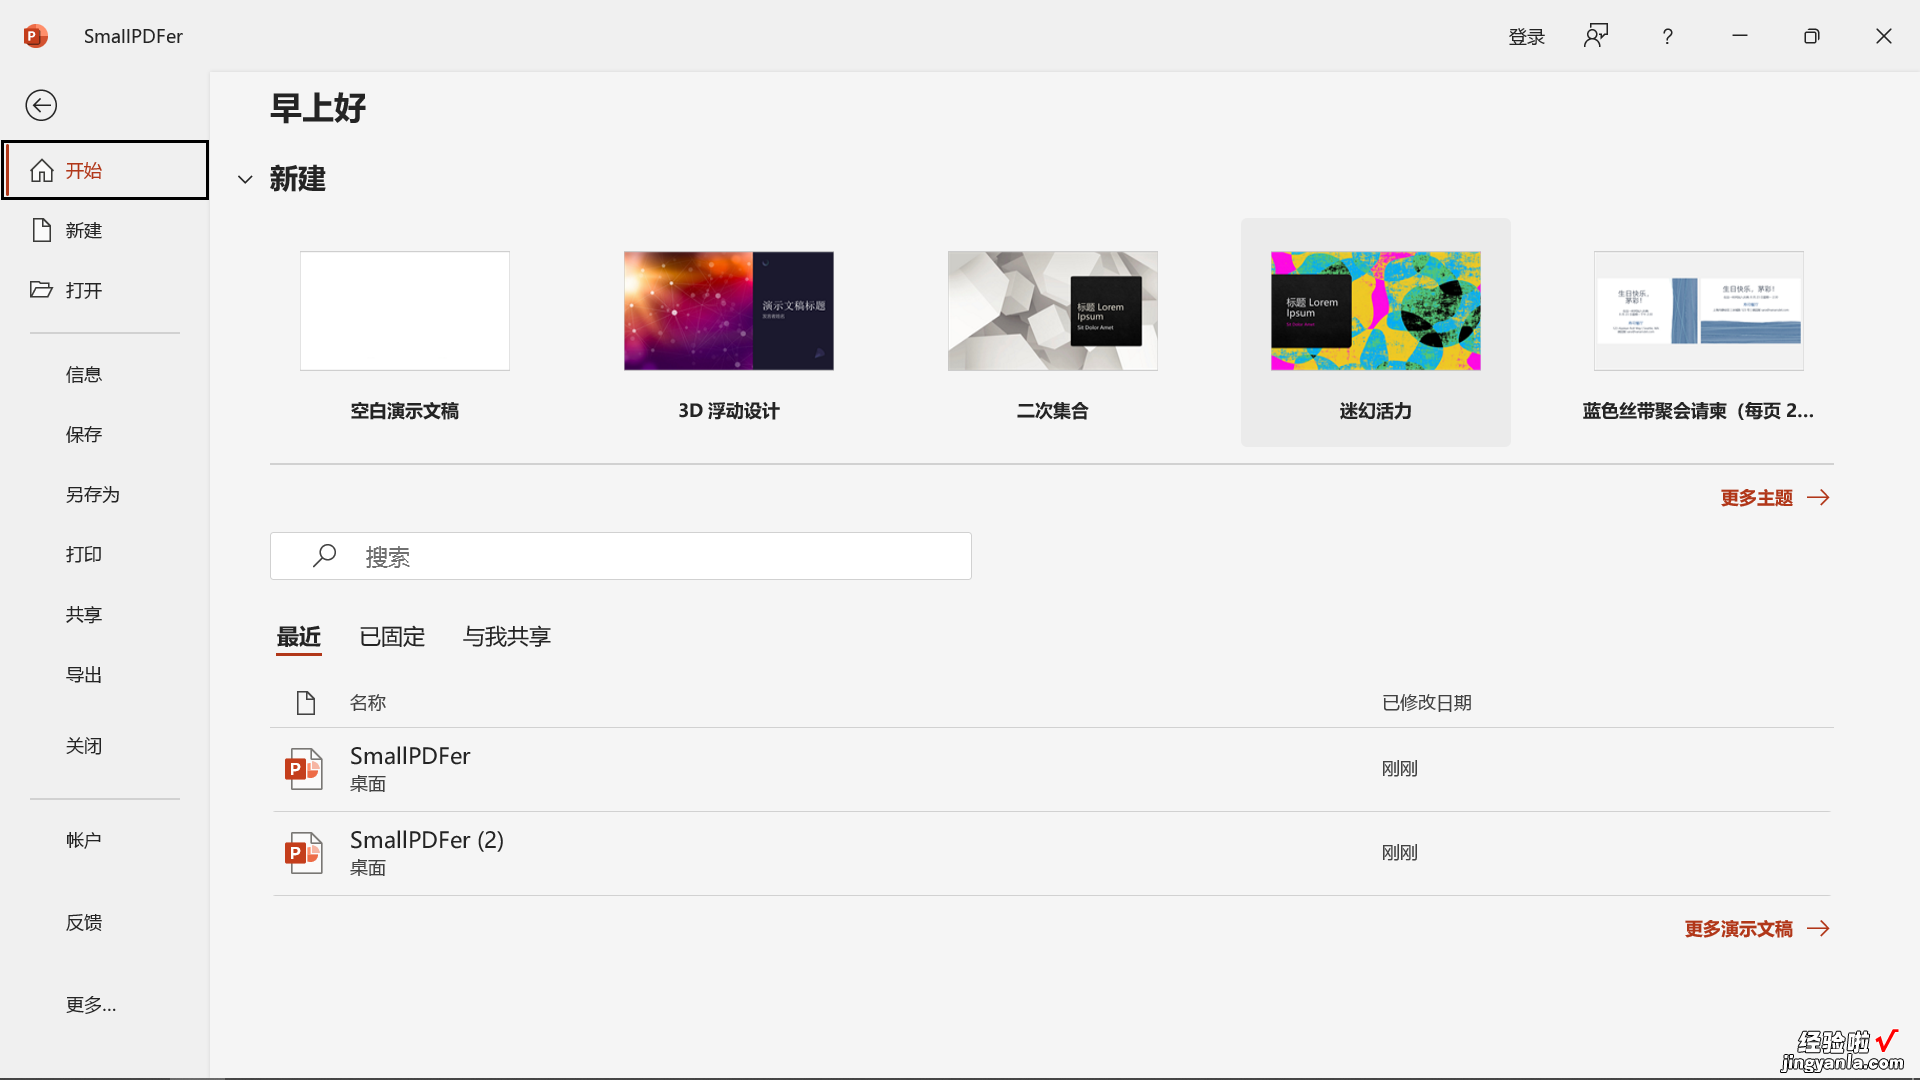Open the 登录 button in toolbar
This screenshot has height=1080, width=1920.
[1527, 36]
